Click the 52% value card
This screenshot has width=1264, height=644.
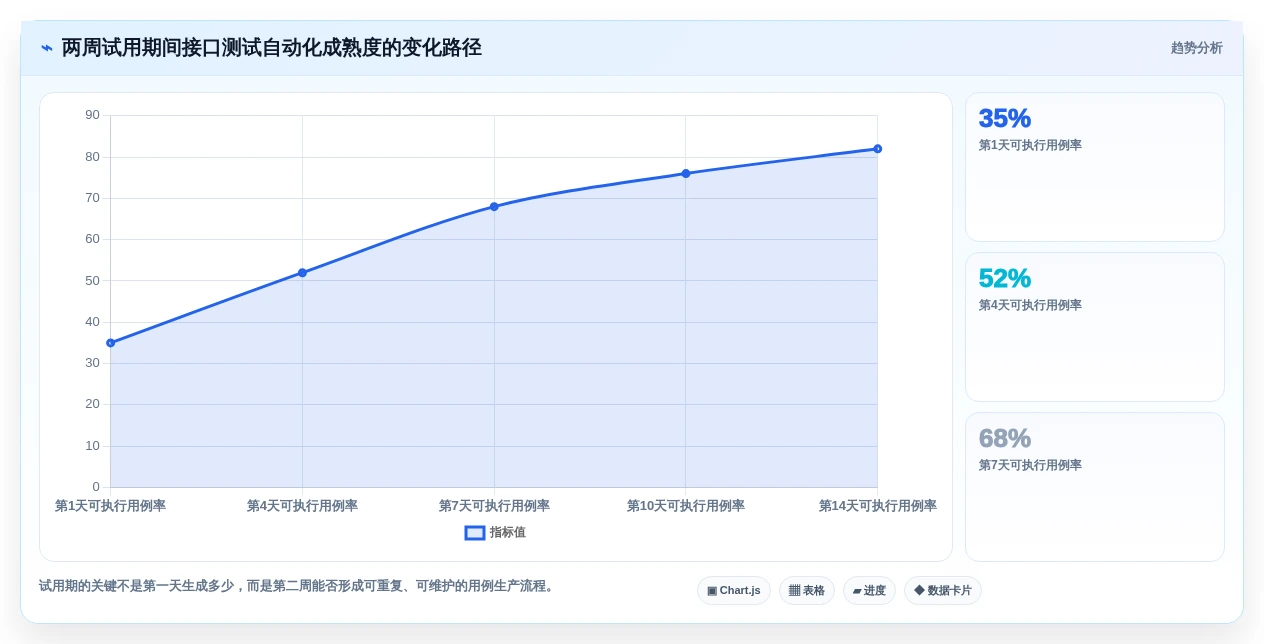coord(1095,327)
